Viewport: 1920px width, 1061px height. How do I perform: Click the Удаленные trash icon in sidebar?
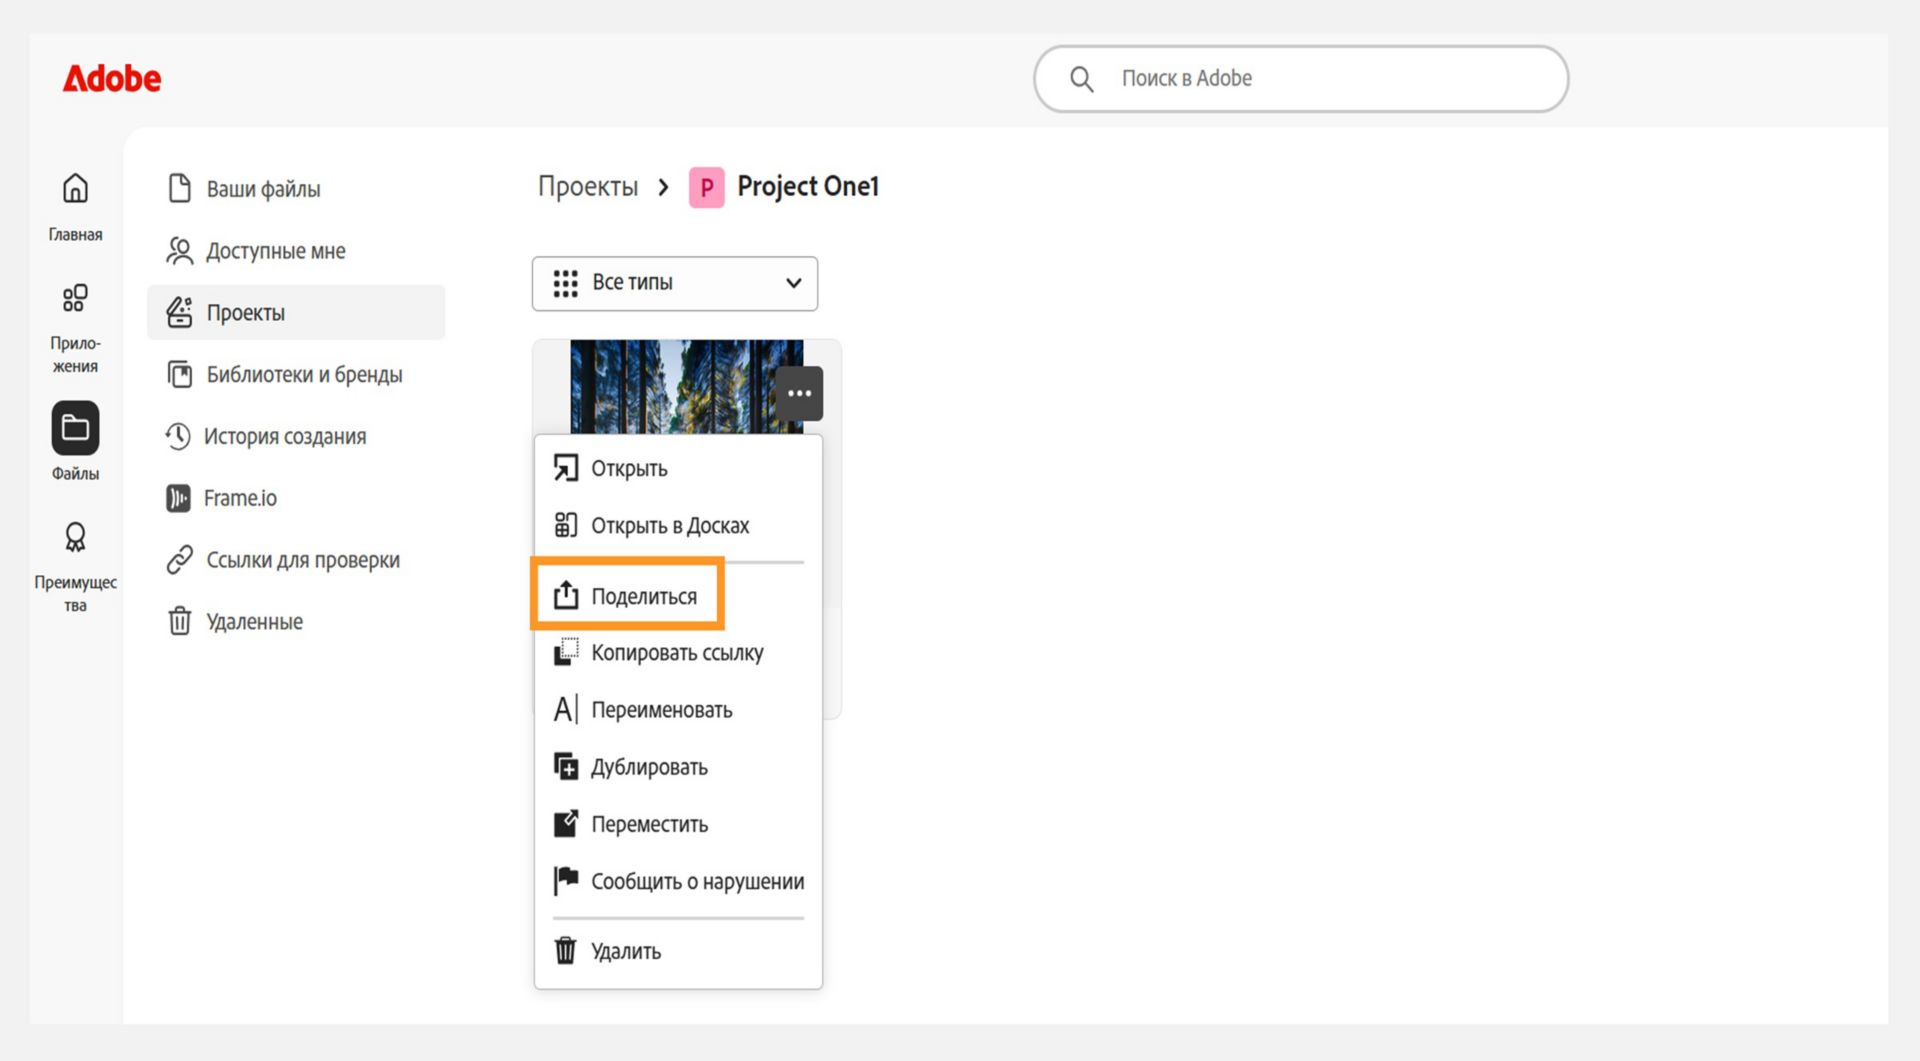(x=180, y=621)
